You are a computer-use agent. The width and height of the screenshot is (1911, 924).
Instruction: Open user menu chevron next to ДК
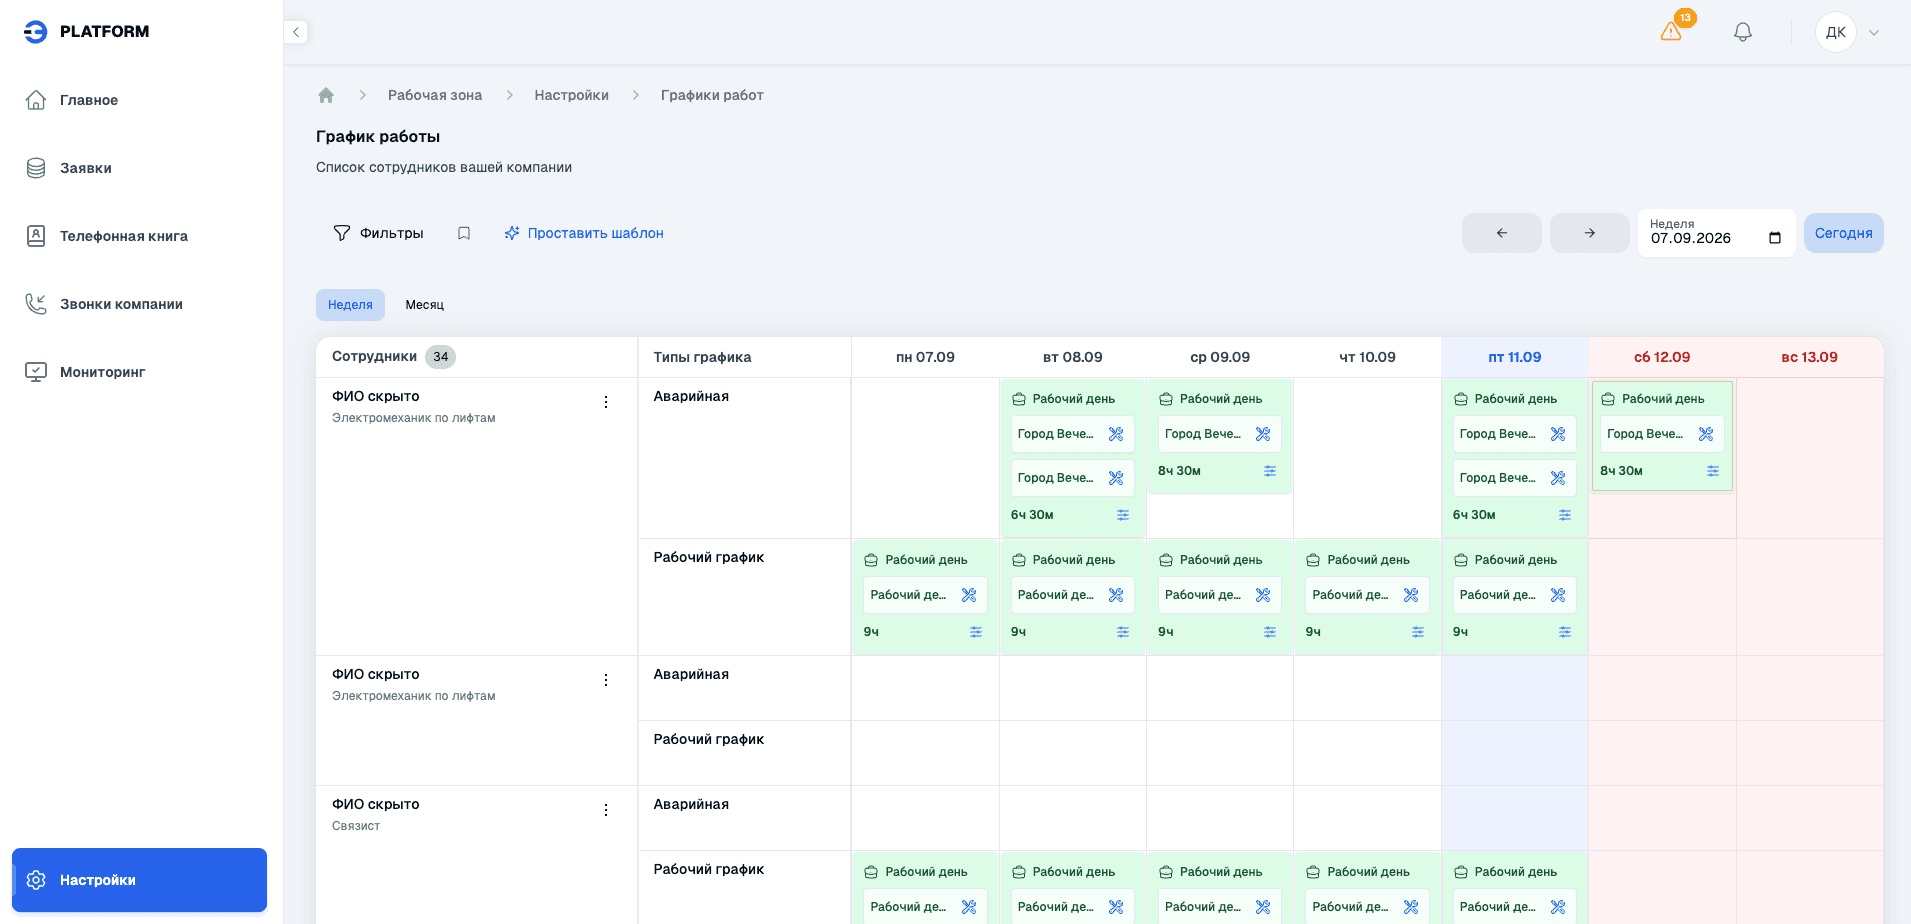coord(1874,32)
